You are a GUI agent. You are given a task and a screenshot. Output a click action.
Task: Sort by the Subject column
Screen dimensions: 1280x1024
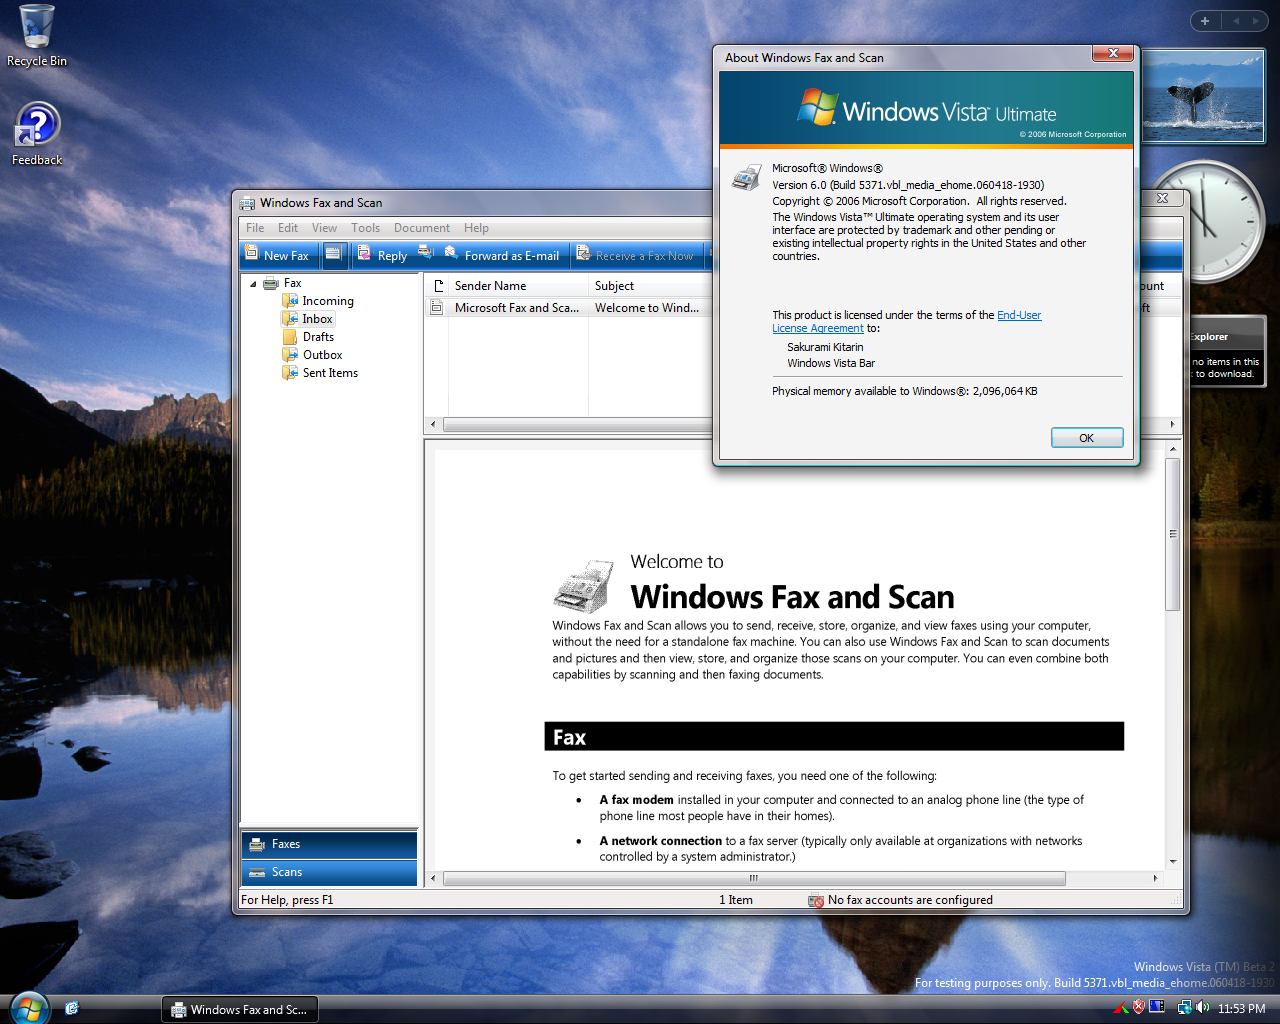(650, 286)
